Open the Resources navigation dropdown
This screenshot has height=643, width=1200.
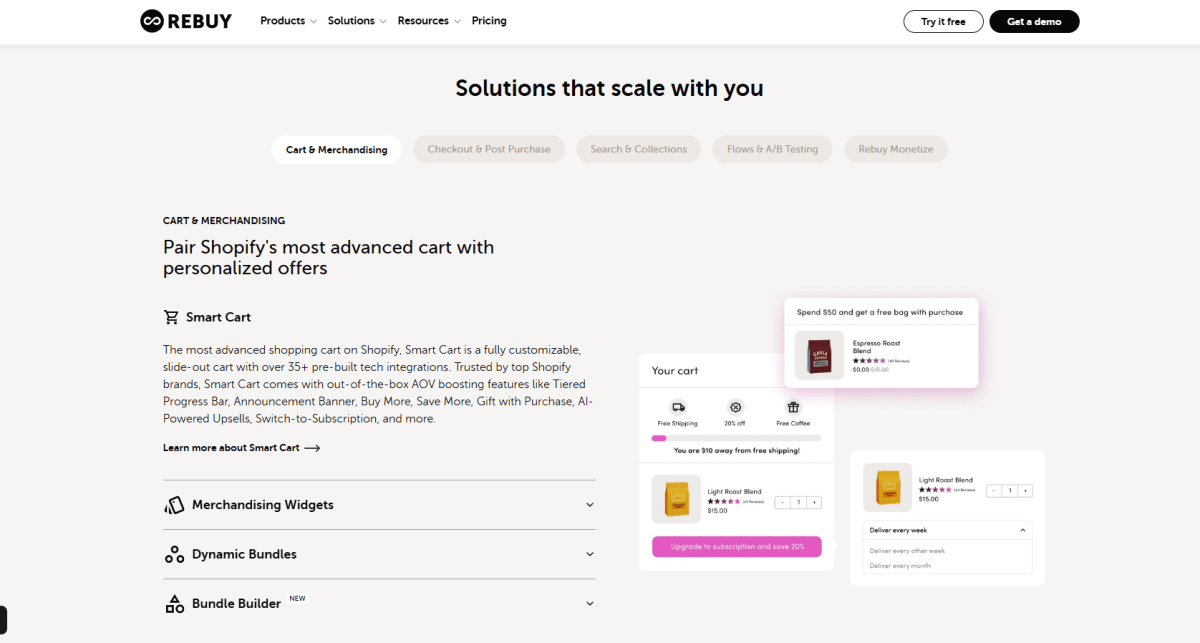click(x=429, y=21)
